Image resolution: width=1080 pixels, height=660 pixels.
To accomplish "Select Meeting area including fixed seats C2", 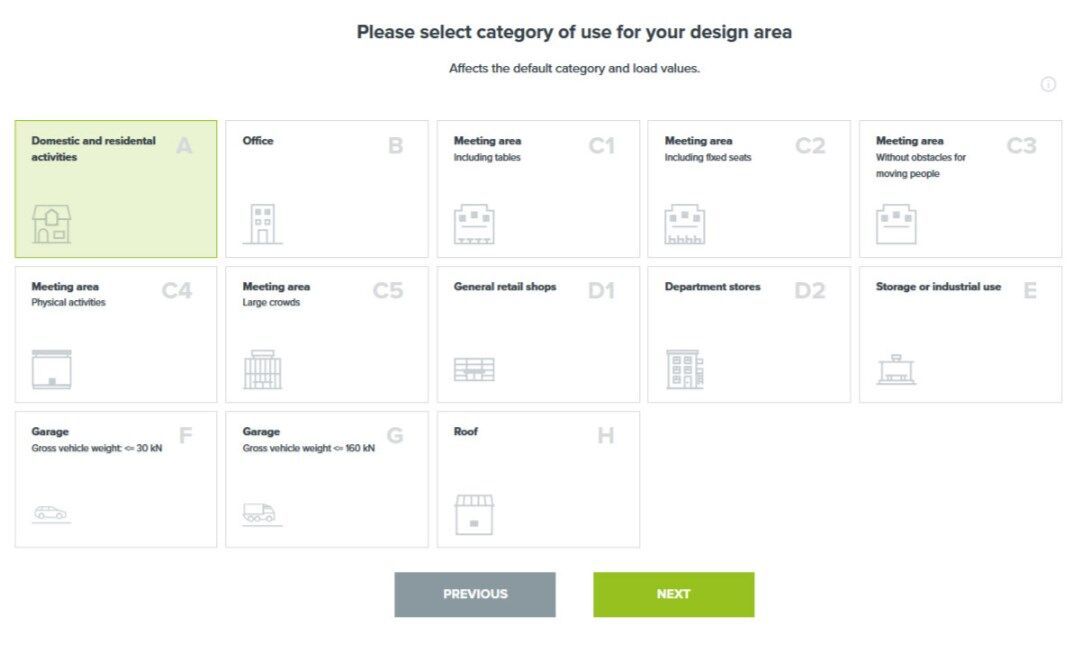I will pos(749,189).
